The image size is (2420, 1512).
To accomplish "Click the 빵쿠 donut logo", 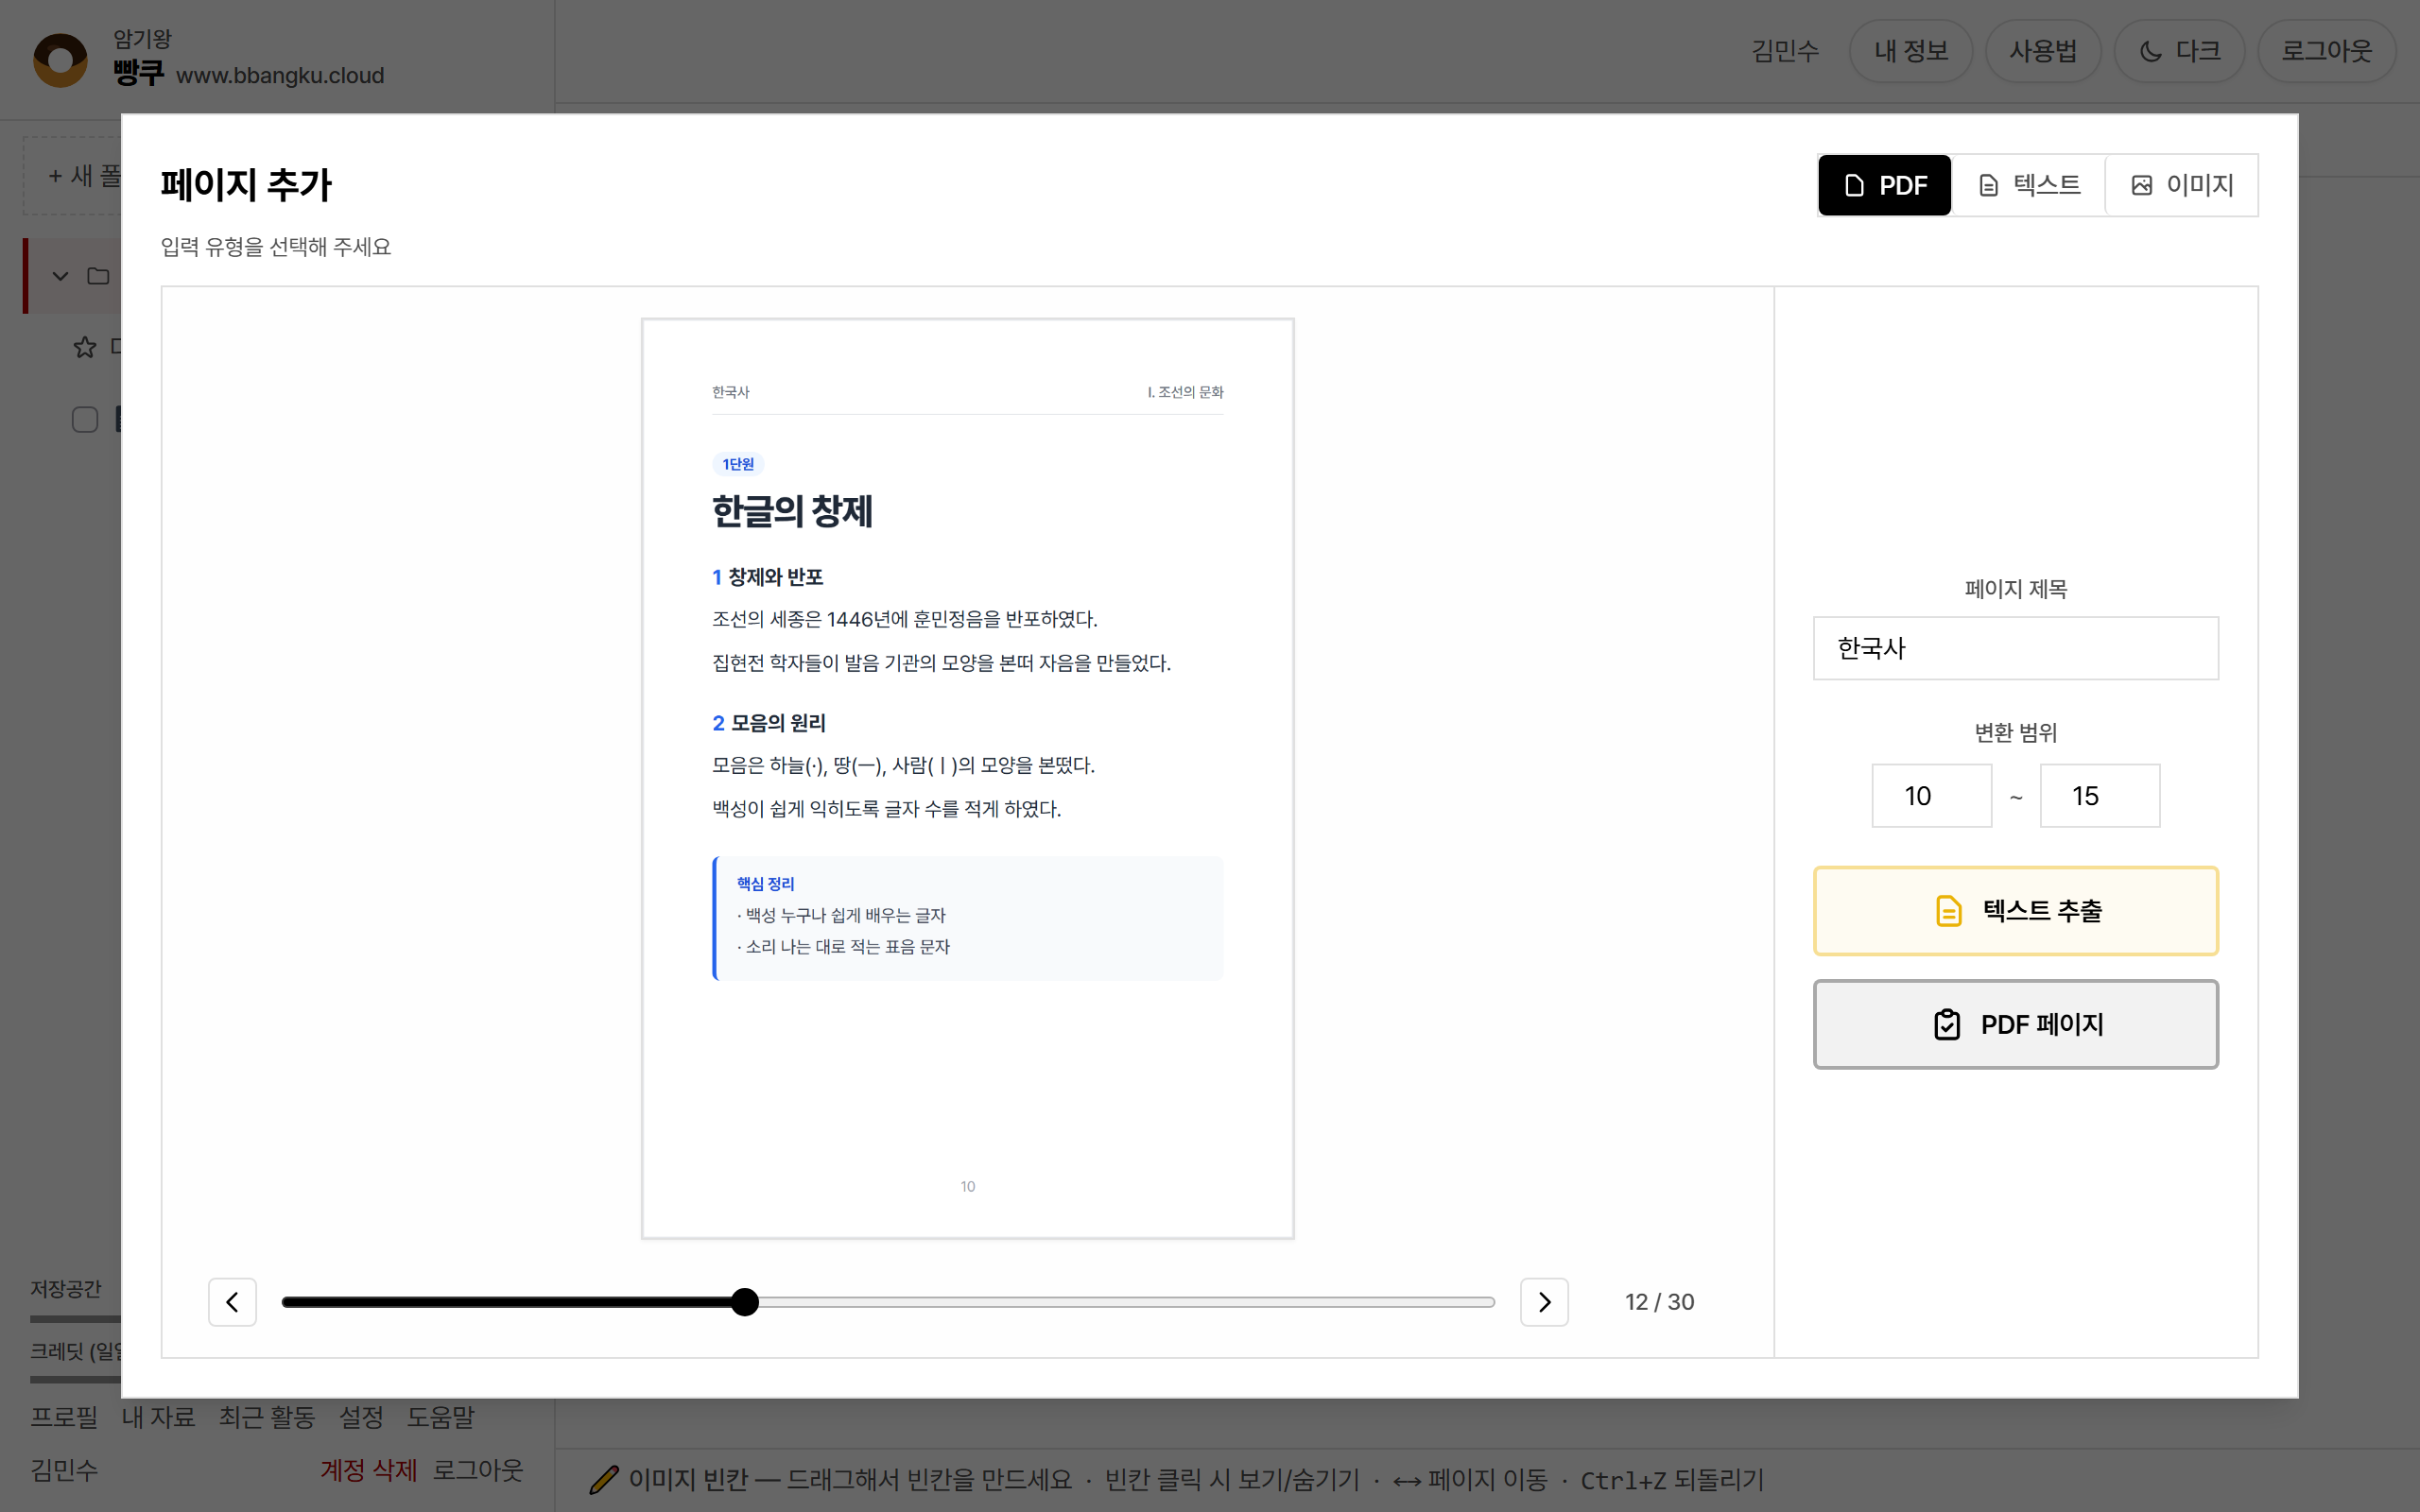I will point(60,60).
